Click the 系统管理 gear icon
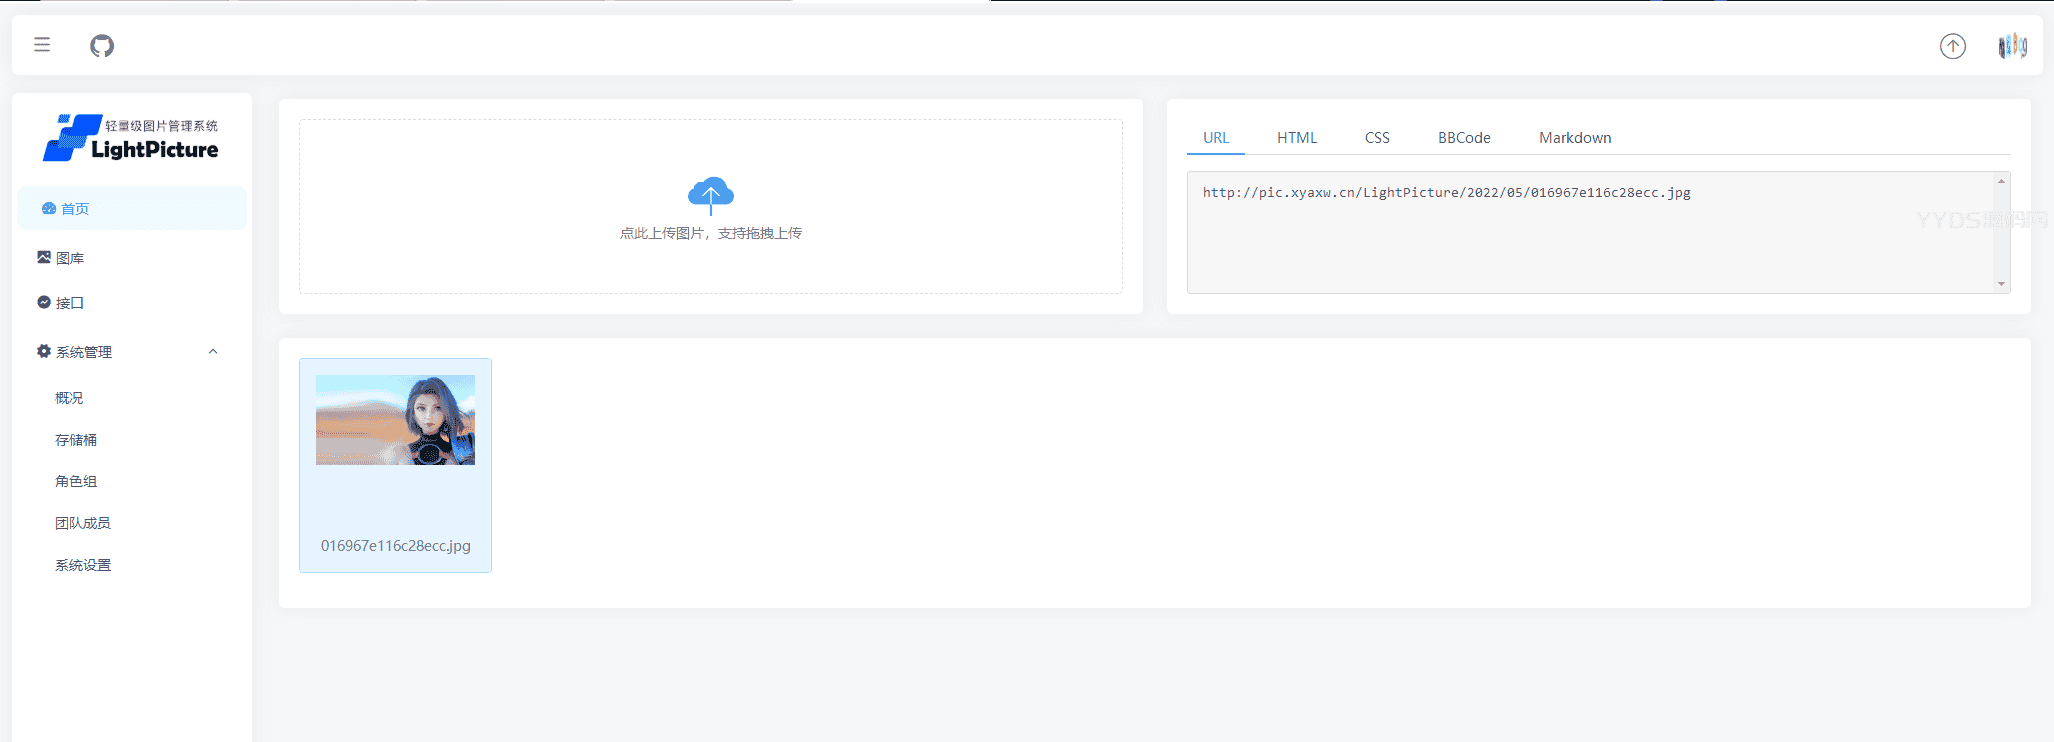This screenshot has height=742, width=2054. click(44, 351)
